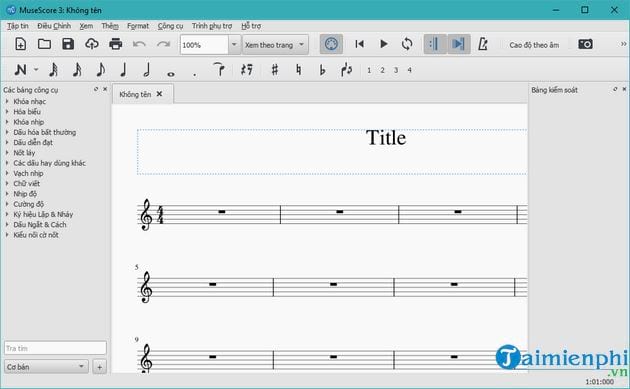Select the 32nd note duration
The image size is (630, 389).
coord(53,70)
